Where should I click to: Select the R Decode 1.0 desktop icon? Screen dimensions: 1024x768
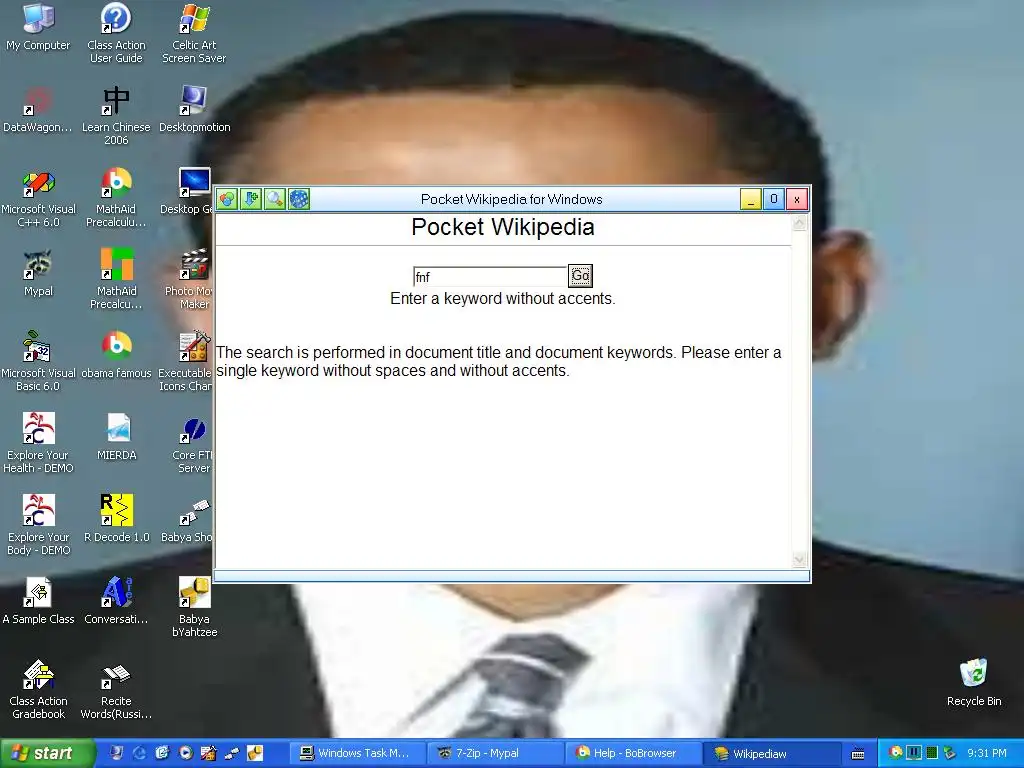(116, 519)
